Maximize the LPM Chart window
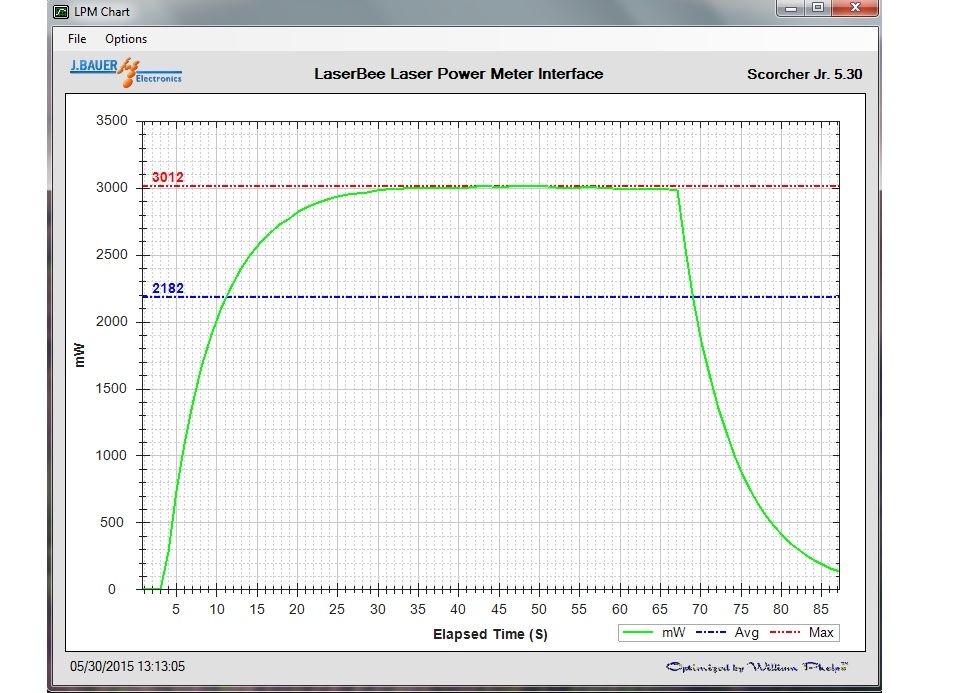 [x=818, y=8]
